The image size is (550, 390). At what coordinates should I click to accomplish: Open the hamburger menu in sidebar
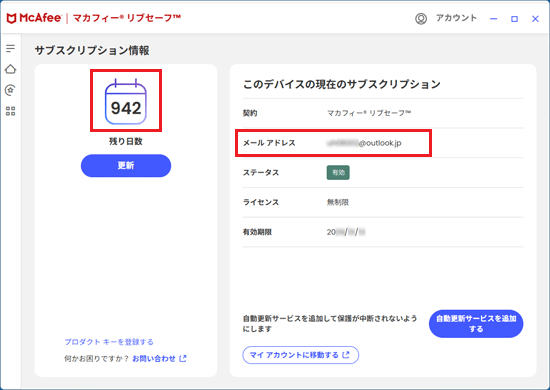[x=11, y=48]
